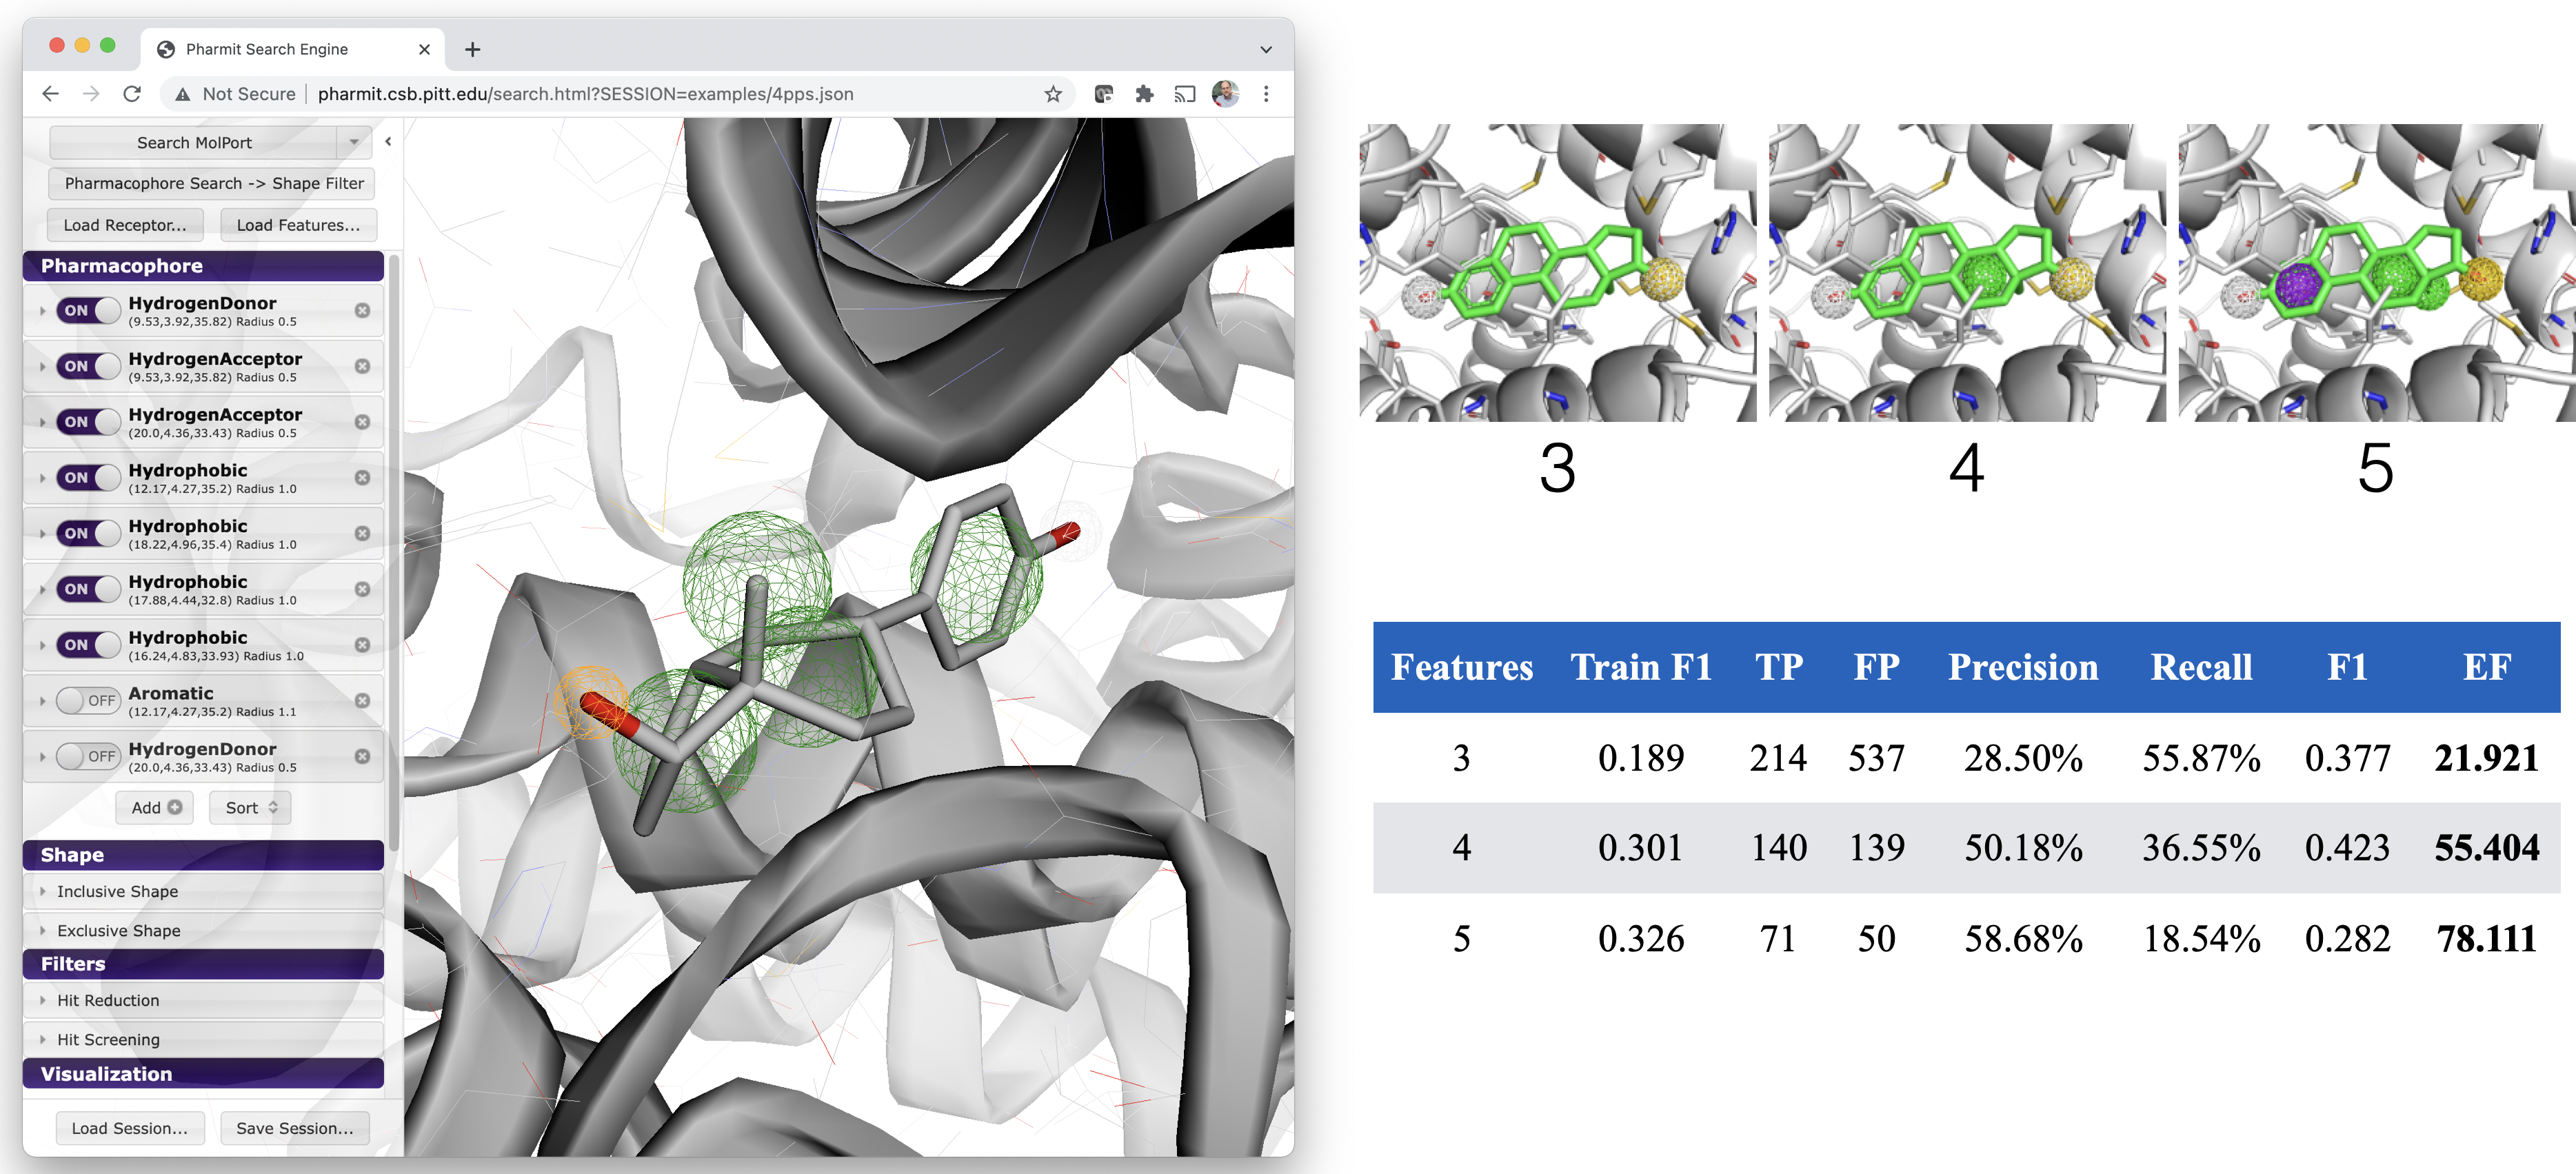Open the browser extensions puzzle icon
The height and width of the screenshot is (1174, 2576).
[x=1144, y=94]
